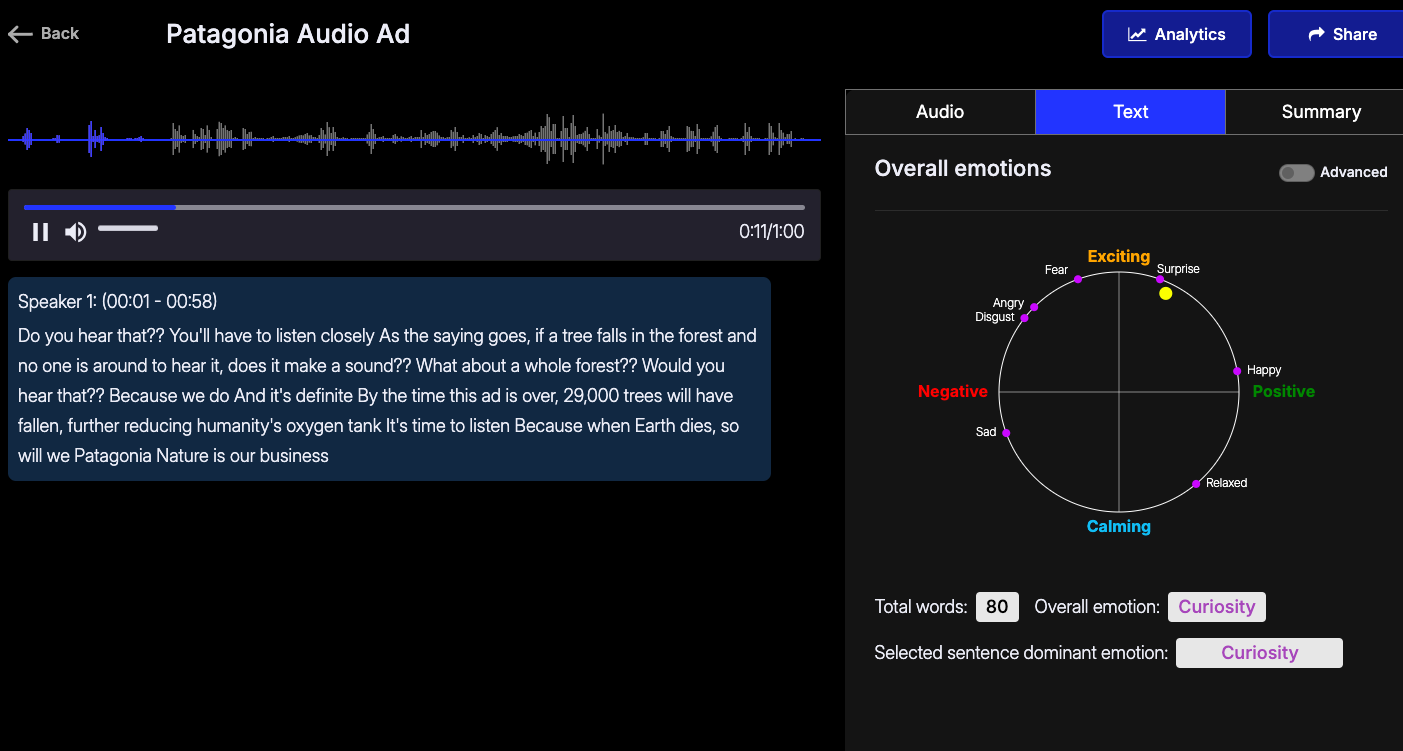Click the Exciting axis label
This screenshot has height=751, width=1403.
[x=1119, y=256]
